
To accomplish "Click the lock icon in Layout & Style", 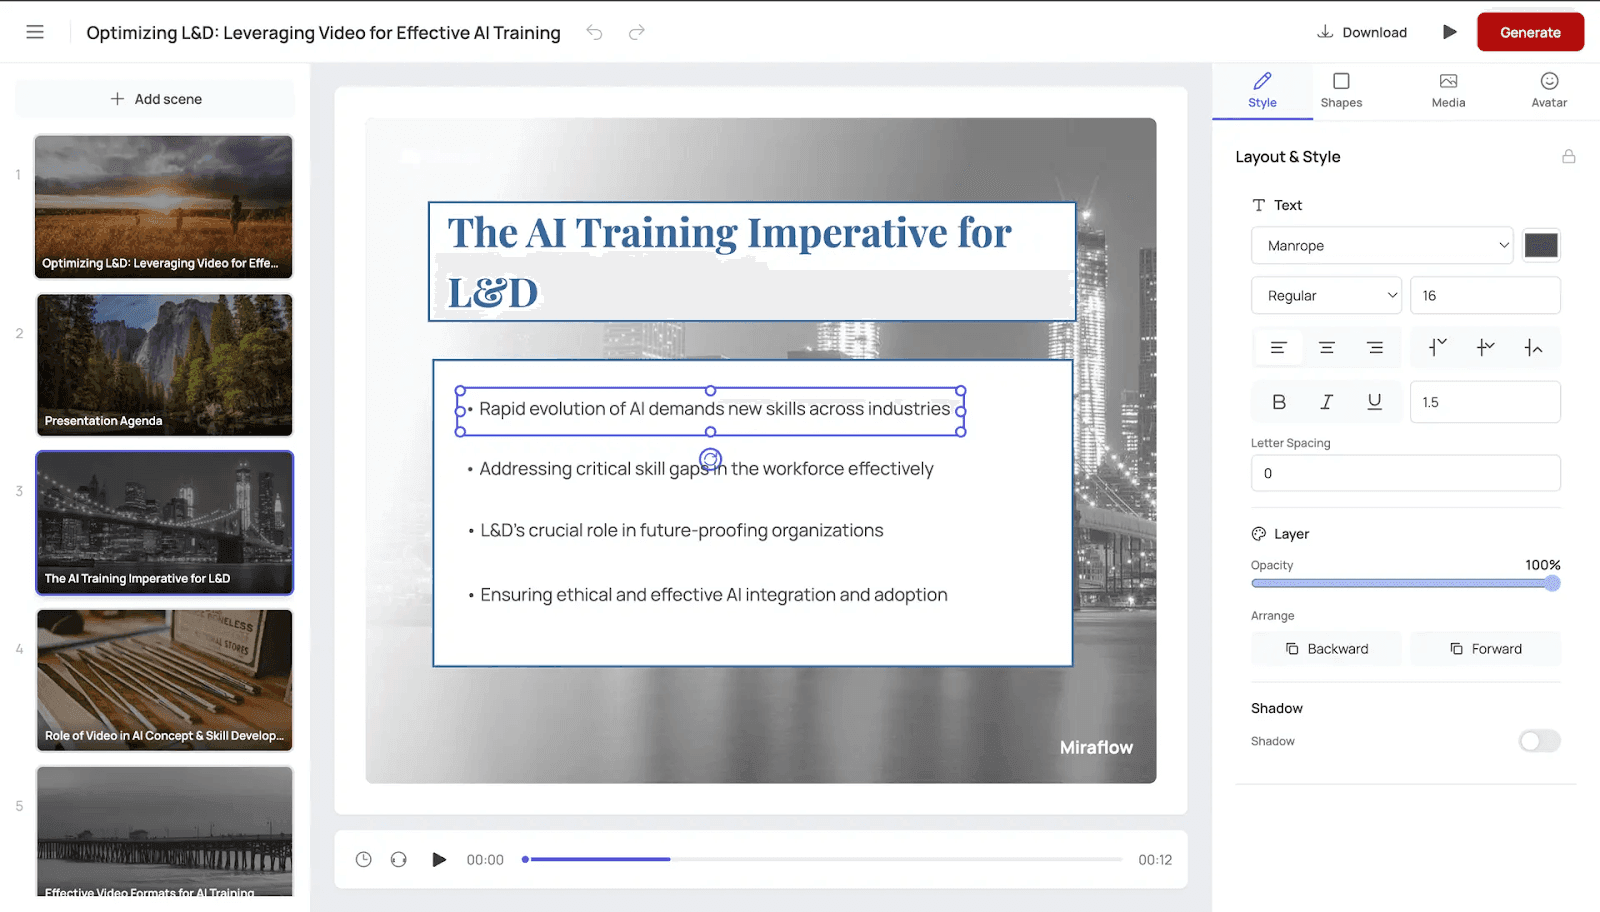I will pyautogui.click(x=1569, y=156).
